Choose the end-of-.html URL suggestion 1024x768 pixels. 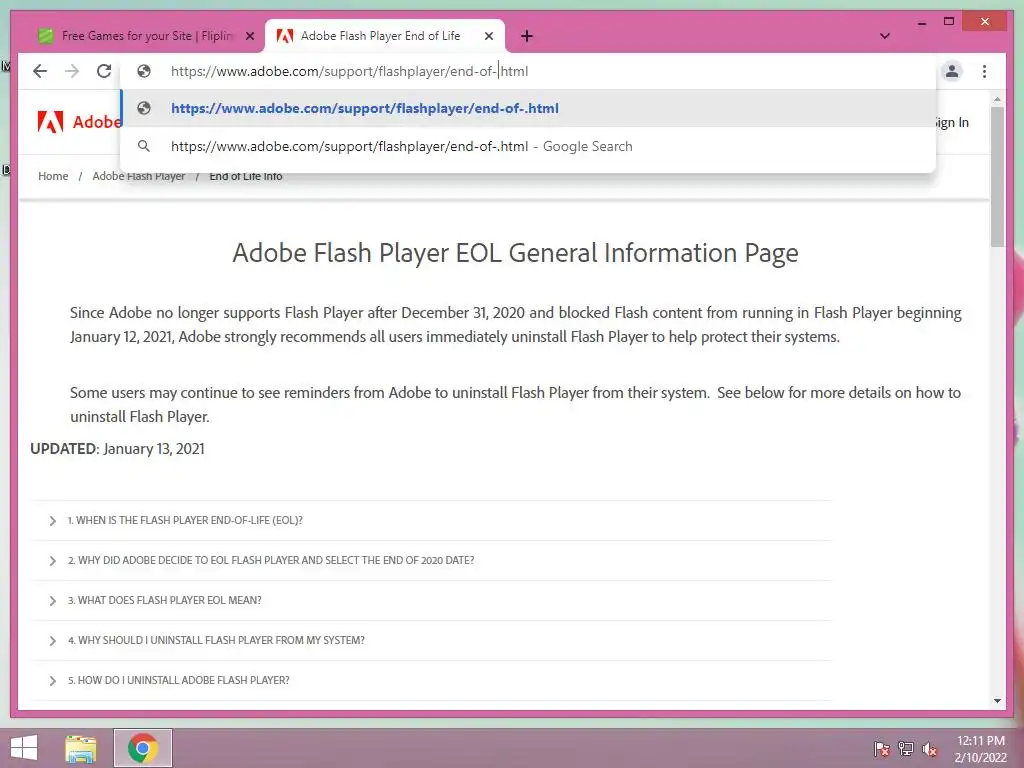click(528, 108)
